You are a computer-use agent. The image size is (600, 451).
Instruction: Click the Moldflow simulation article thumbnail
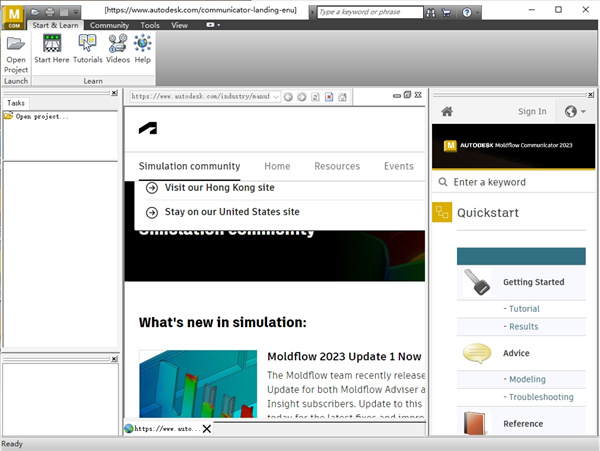pyautogui.click(x=198, y=384)
